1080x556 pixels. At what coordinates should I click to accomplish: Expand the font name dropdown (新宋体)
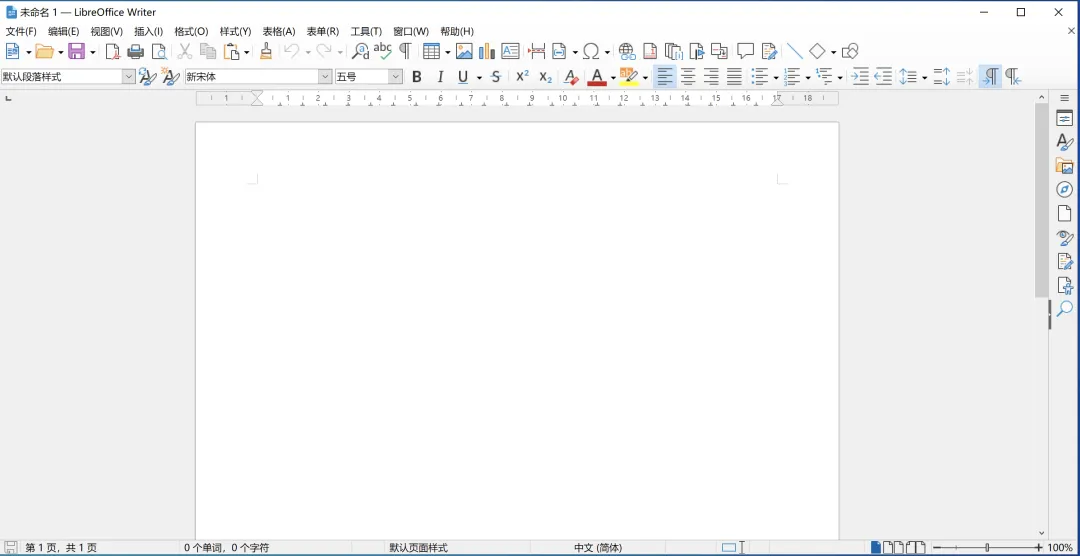[325, 76]
